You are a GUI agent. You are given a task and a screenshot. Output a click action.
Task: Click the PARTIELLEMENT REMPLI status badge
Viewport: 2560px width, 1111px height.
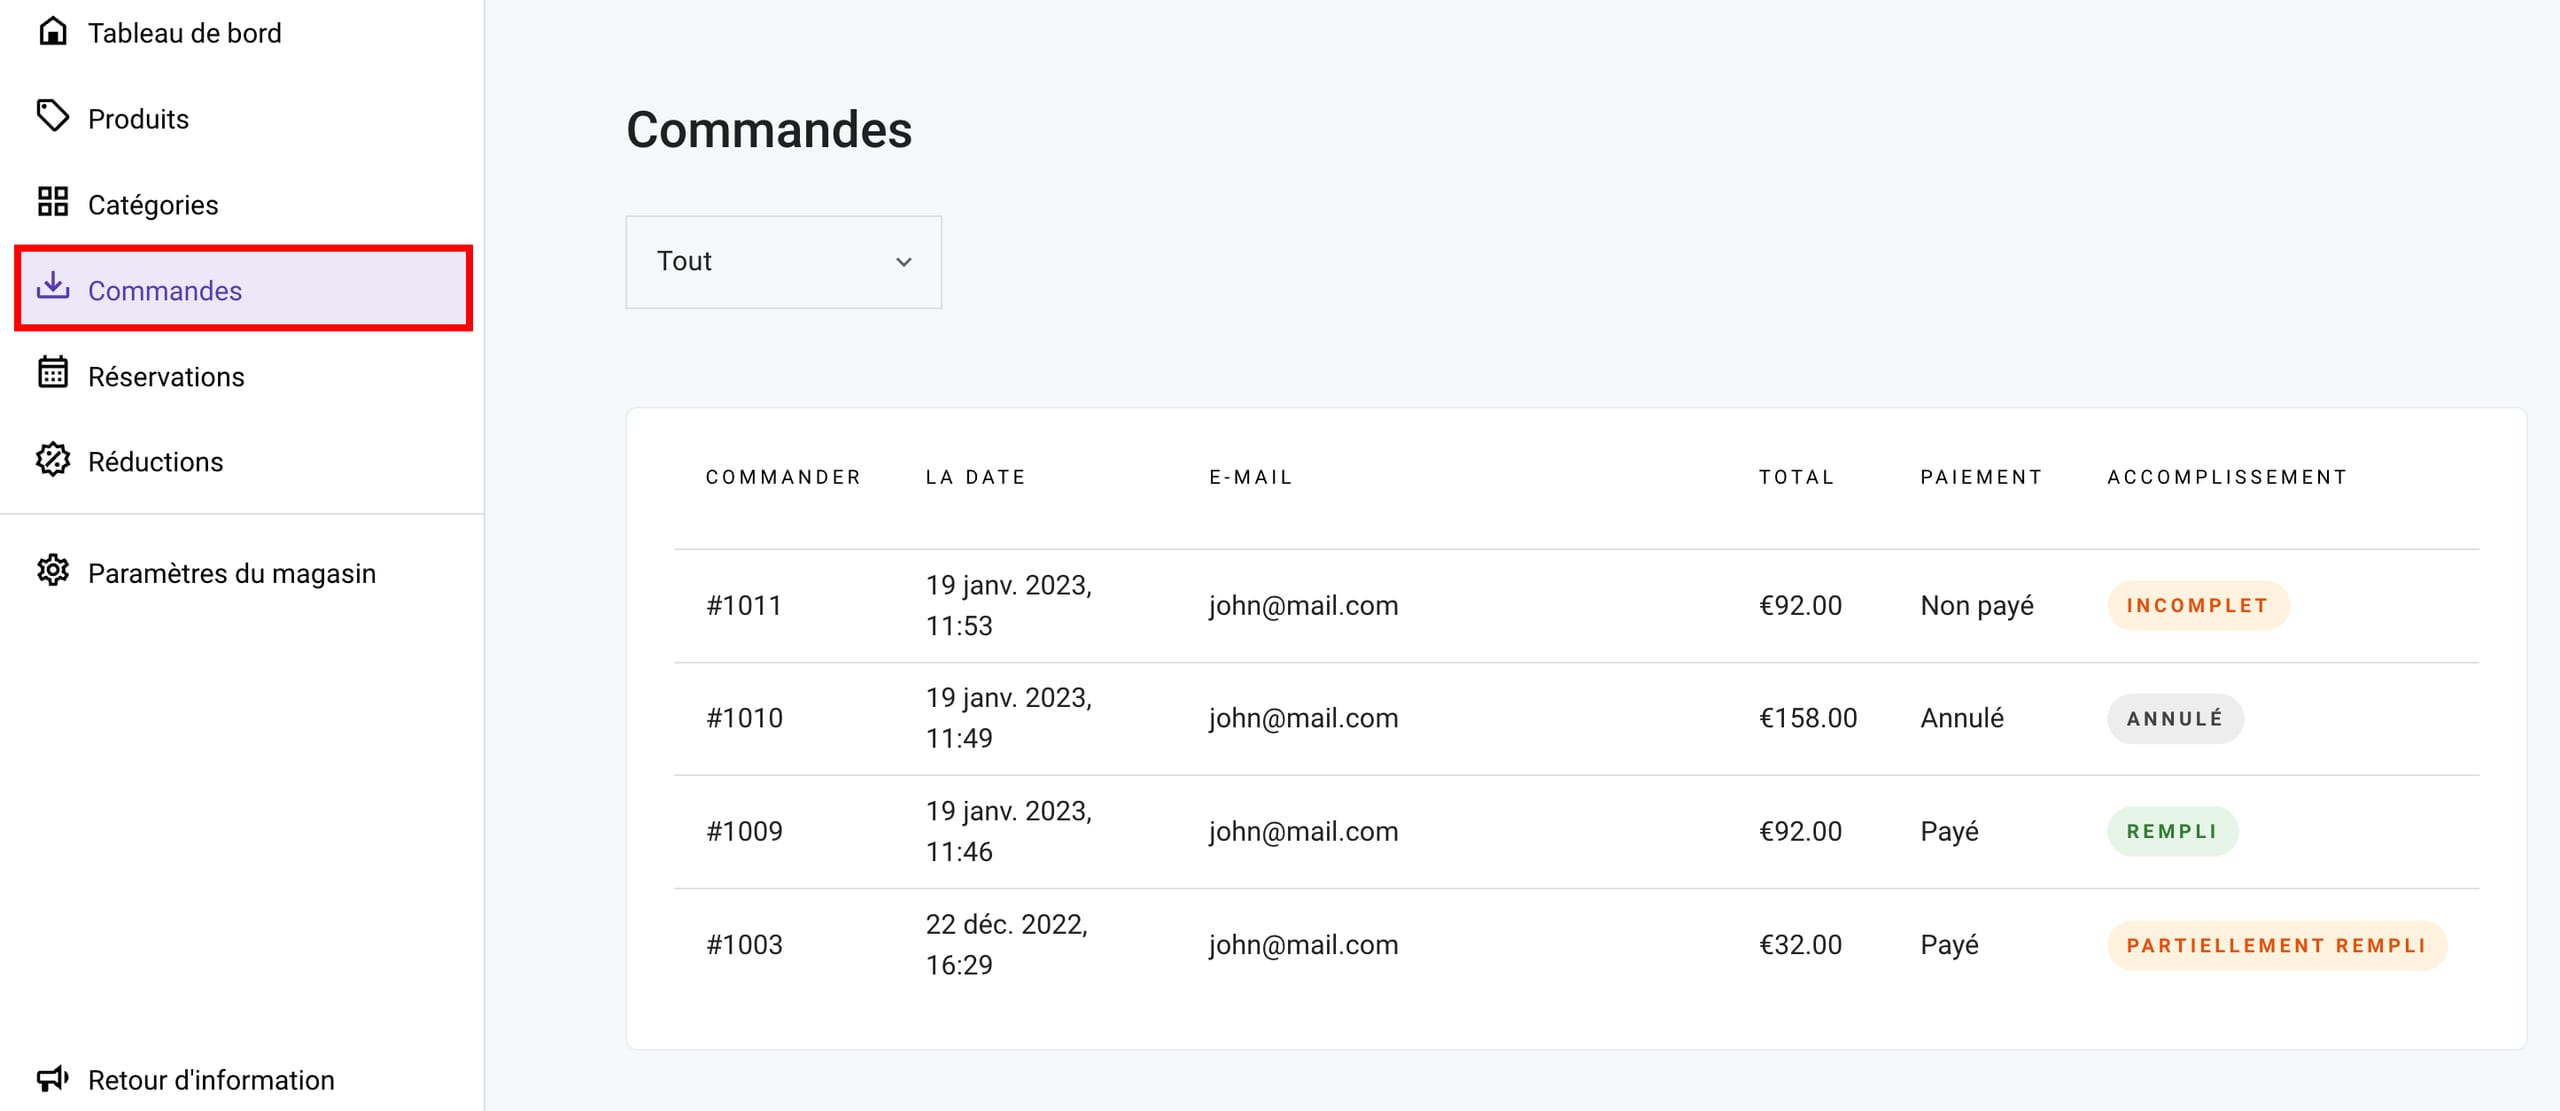[x=2276, y=946]
